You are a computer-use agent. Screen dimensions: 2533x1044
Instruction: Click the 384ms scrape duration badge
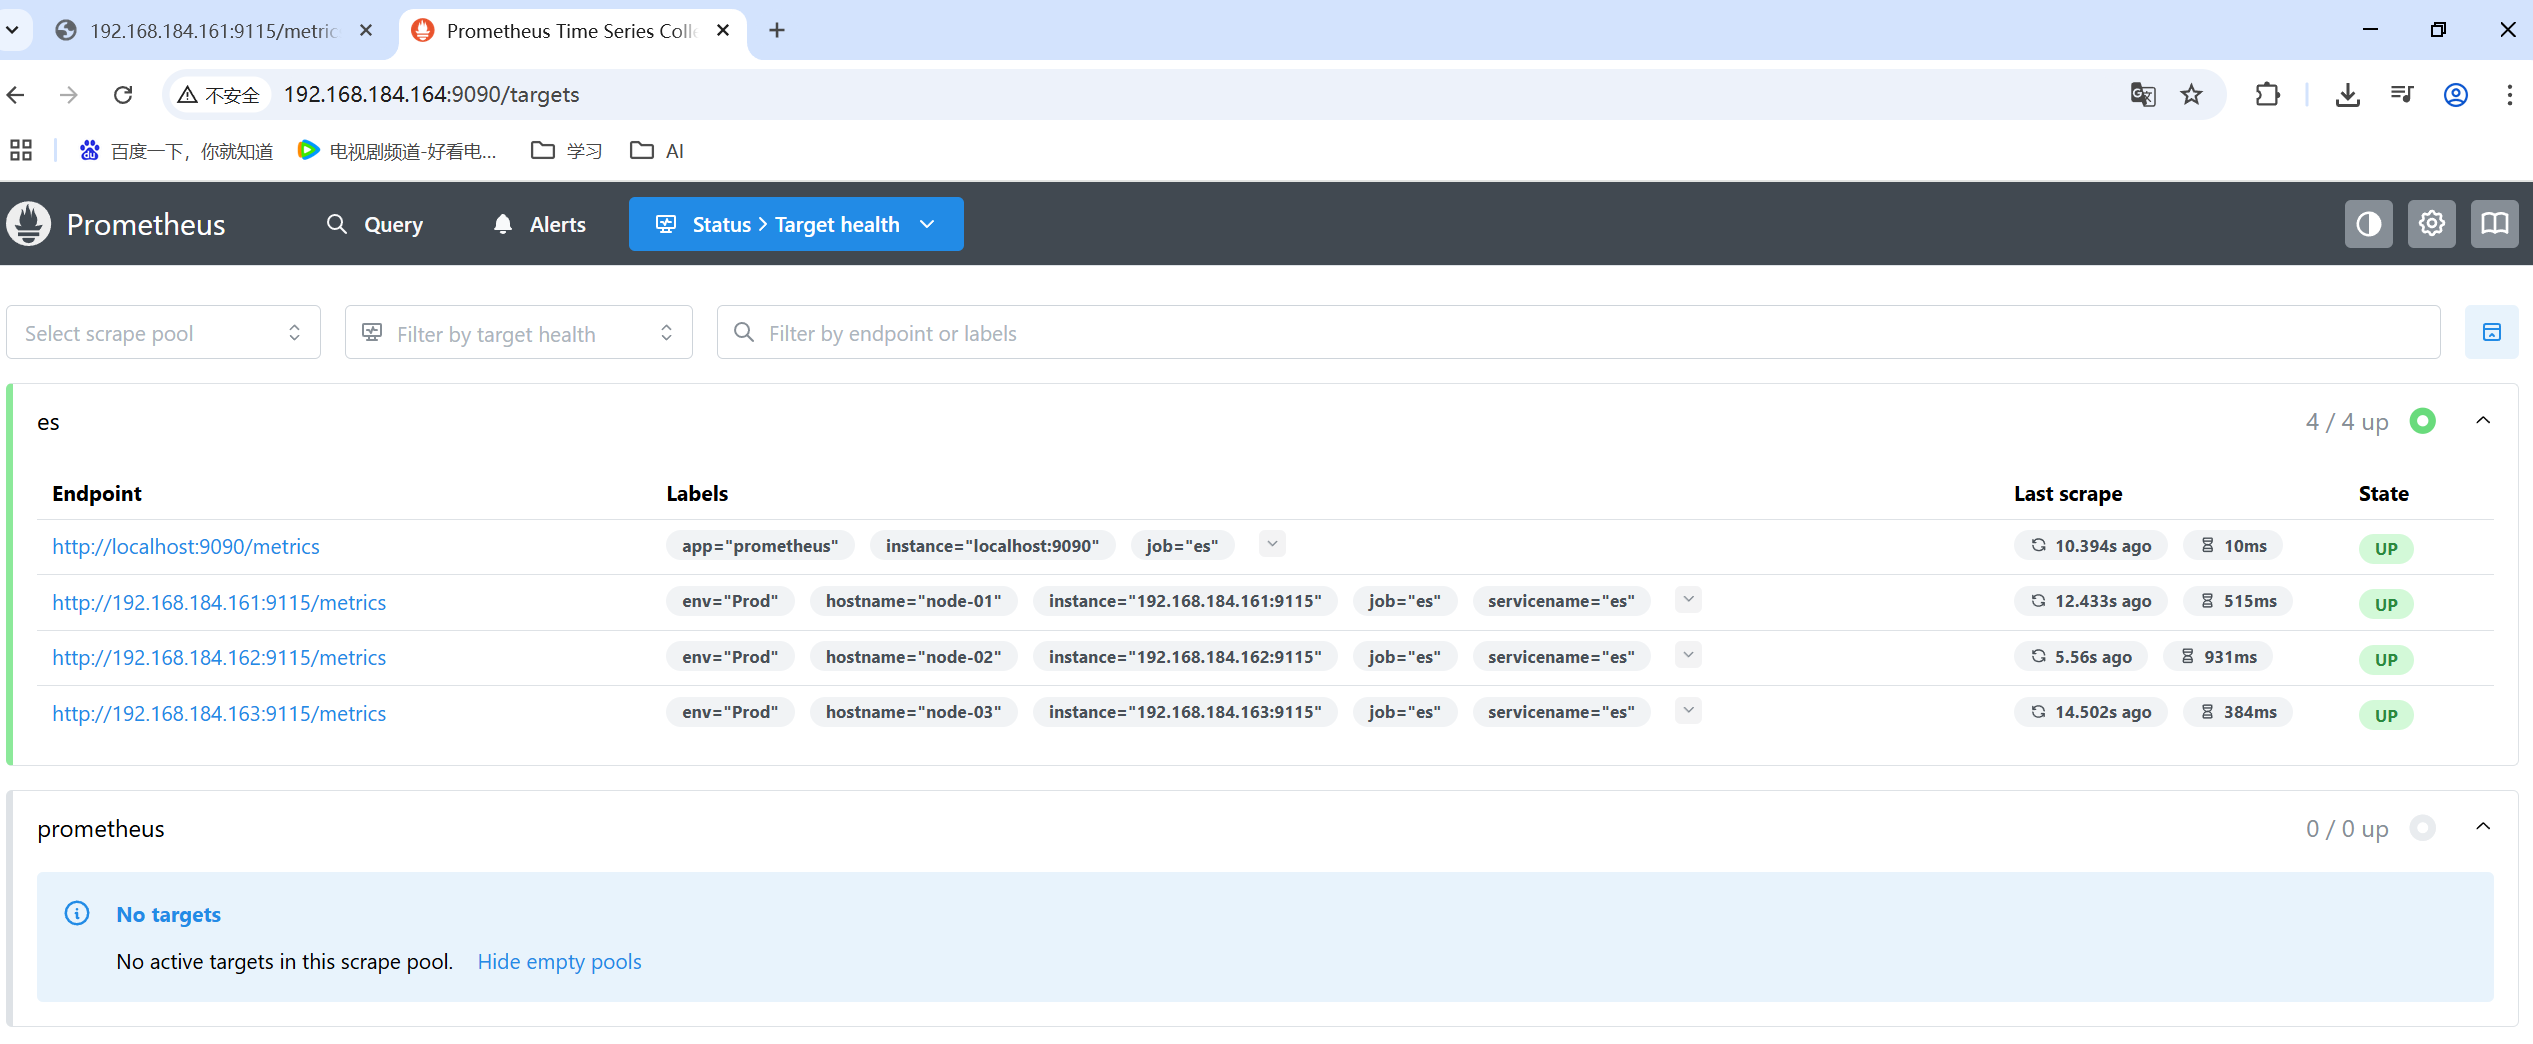tap(2238, 711)
